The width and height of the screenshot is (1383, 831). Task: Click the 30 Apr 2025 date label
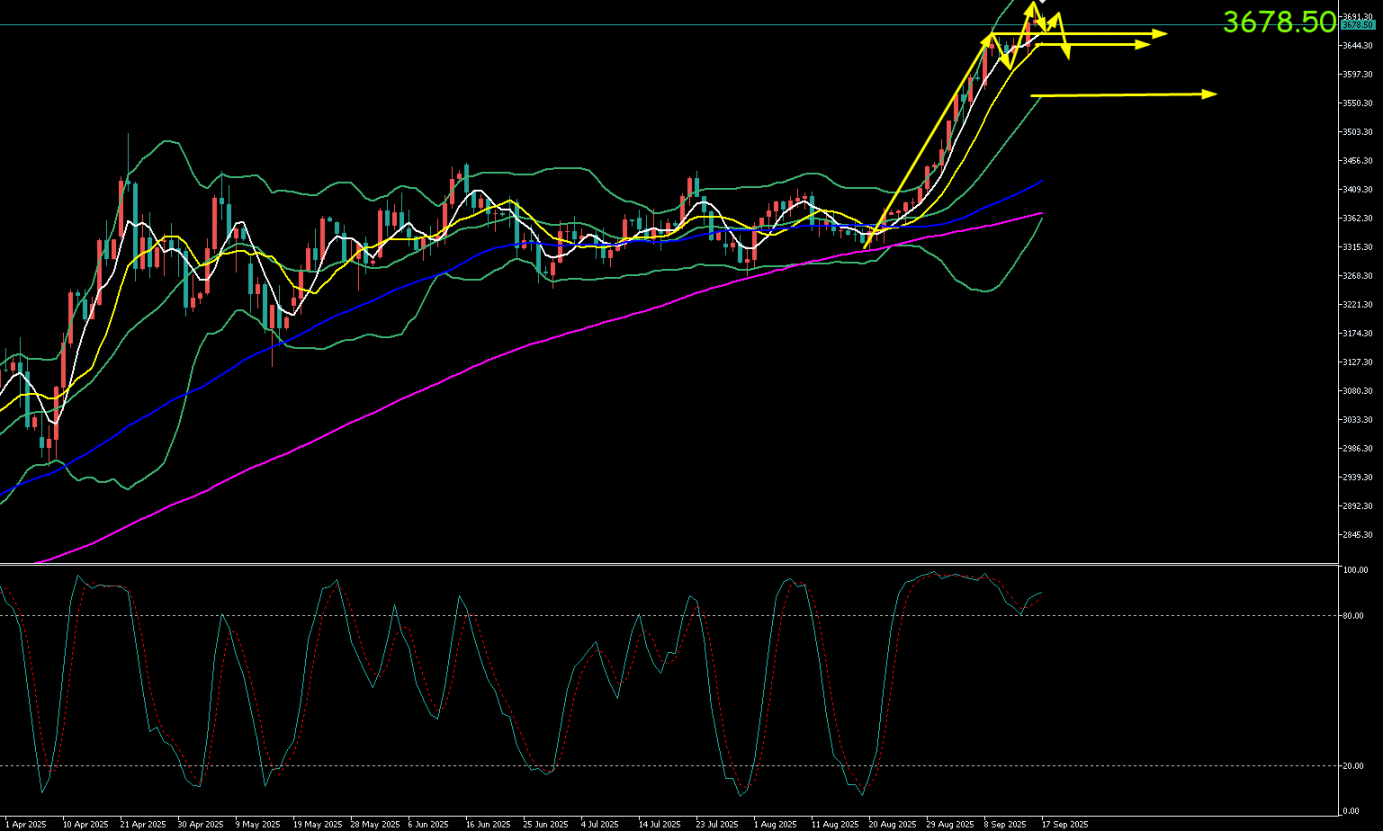click(201, 825)
